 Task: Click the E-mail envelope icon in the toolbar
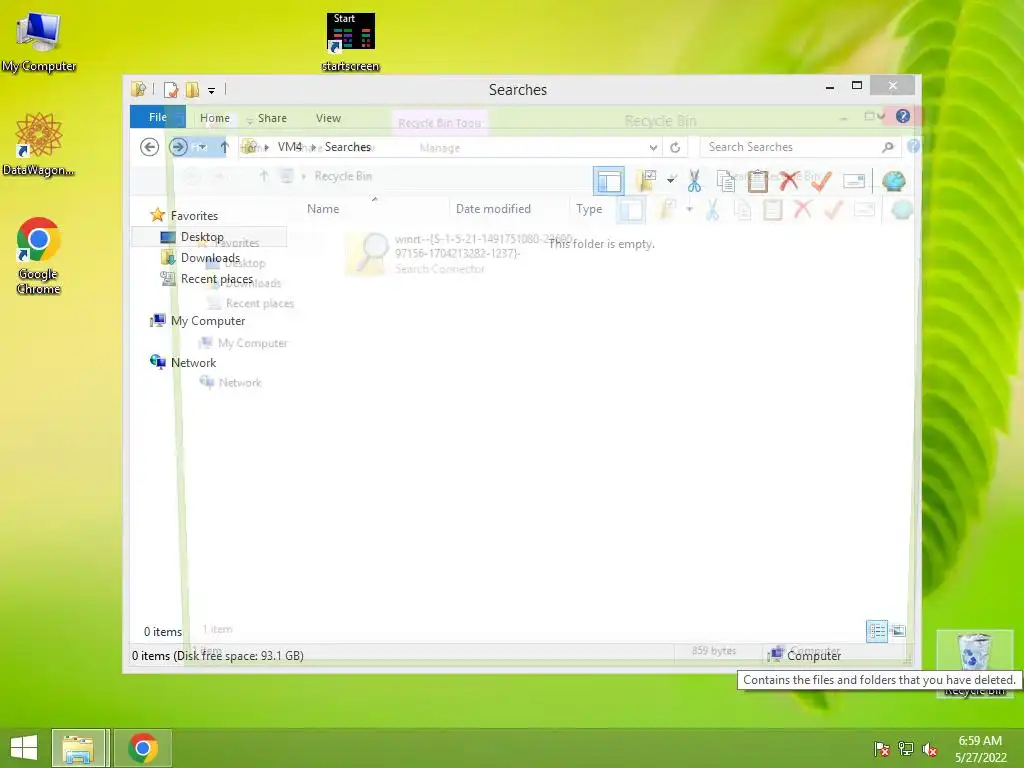pos(854,181)
